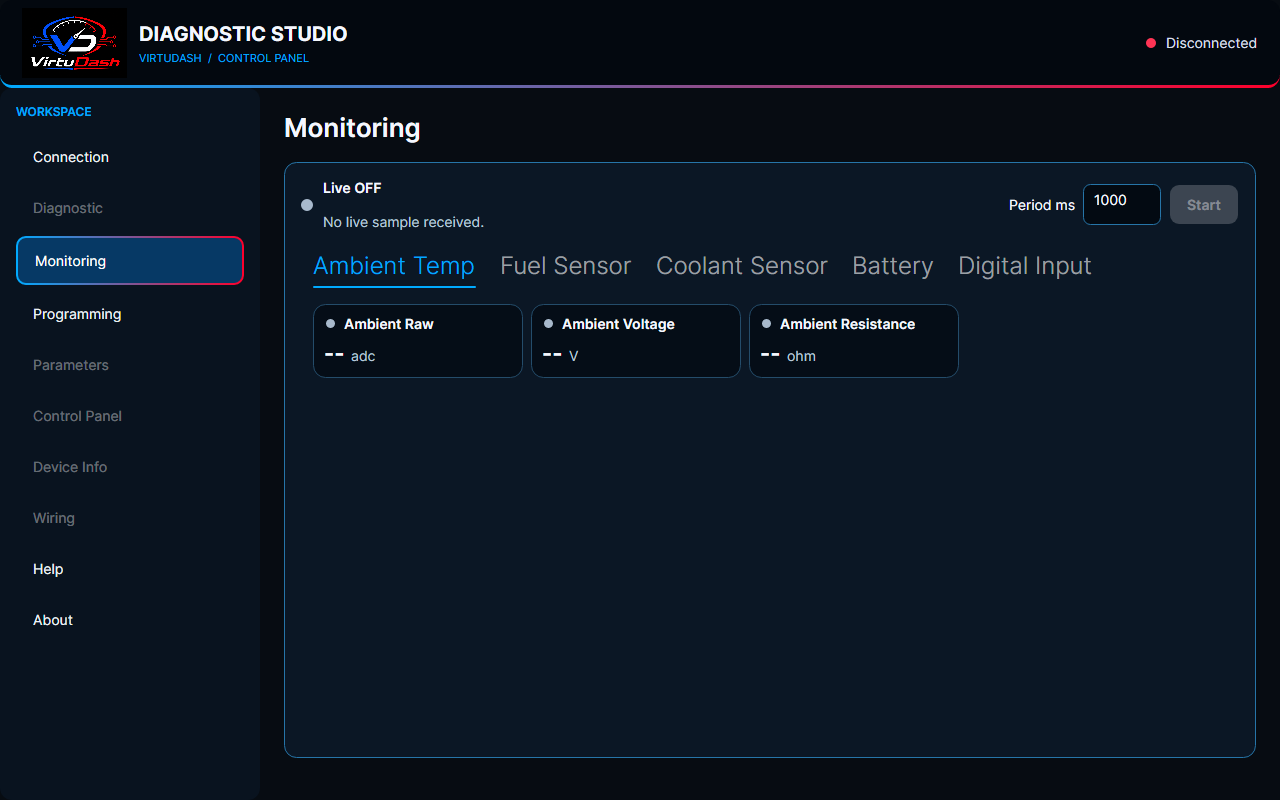Open the Help page
The height and width of the screenshot is (800, 1280).
point(130,569)
